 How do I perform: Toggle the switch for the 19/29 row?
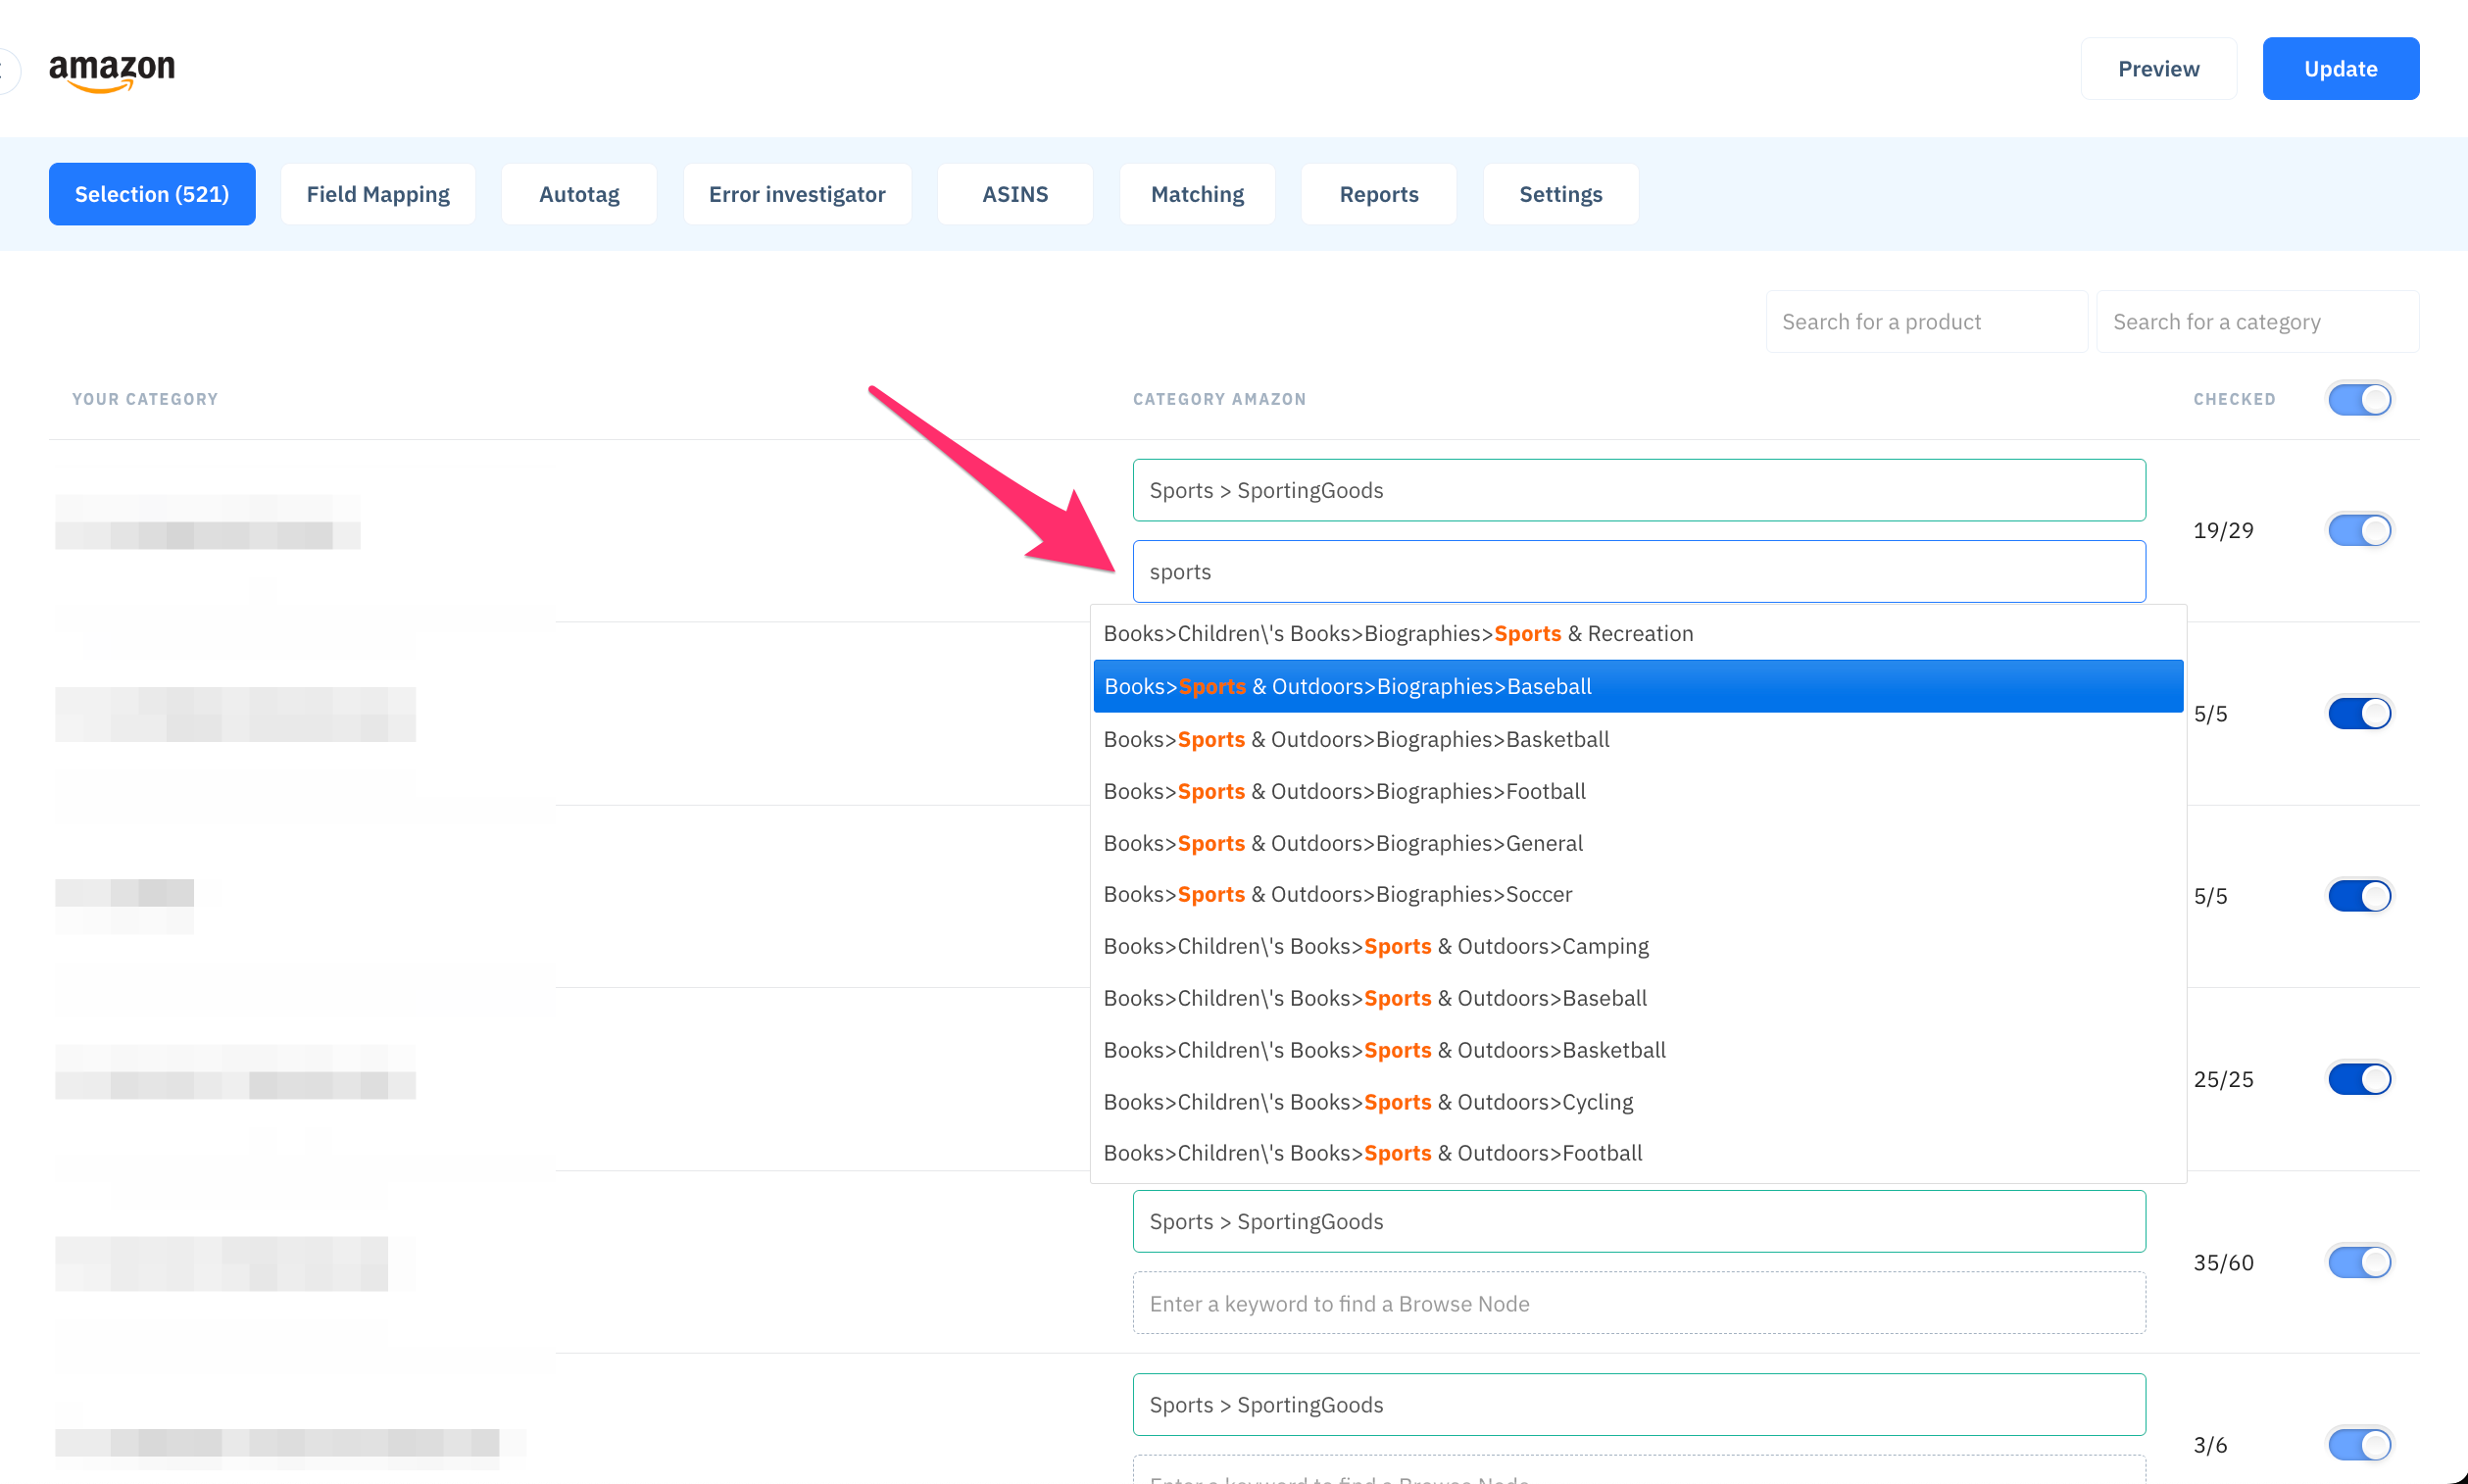tap(2359, 530)
